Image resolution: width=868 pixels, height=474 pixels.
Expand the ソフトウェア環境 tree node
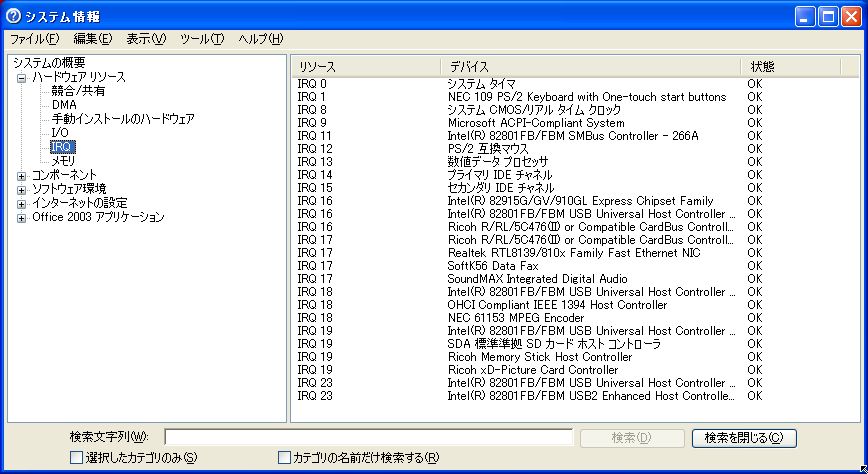[x=22, y=189]
